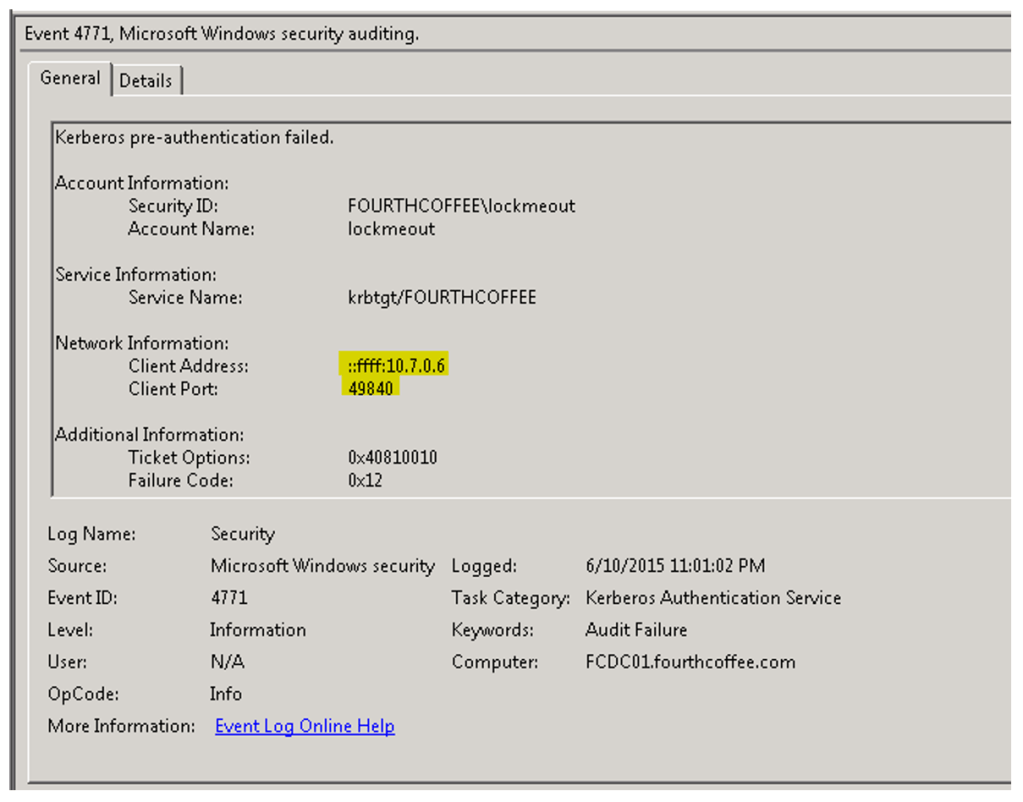Click the Log Name field showing Security
The height and width of the screenshot is (802, 1023).
(x=242, y=534)
